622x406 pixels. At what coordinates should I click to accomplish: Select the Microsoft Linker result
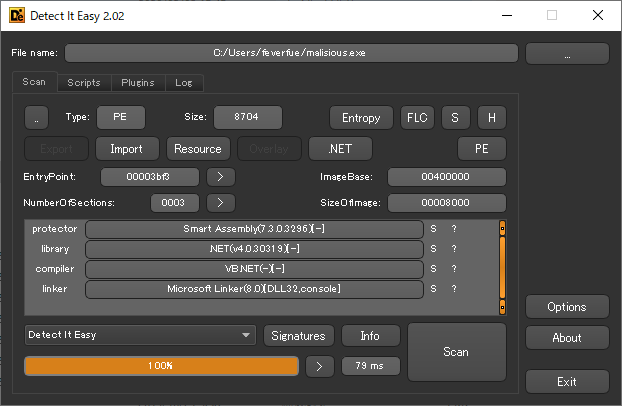pos(254,289)
